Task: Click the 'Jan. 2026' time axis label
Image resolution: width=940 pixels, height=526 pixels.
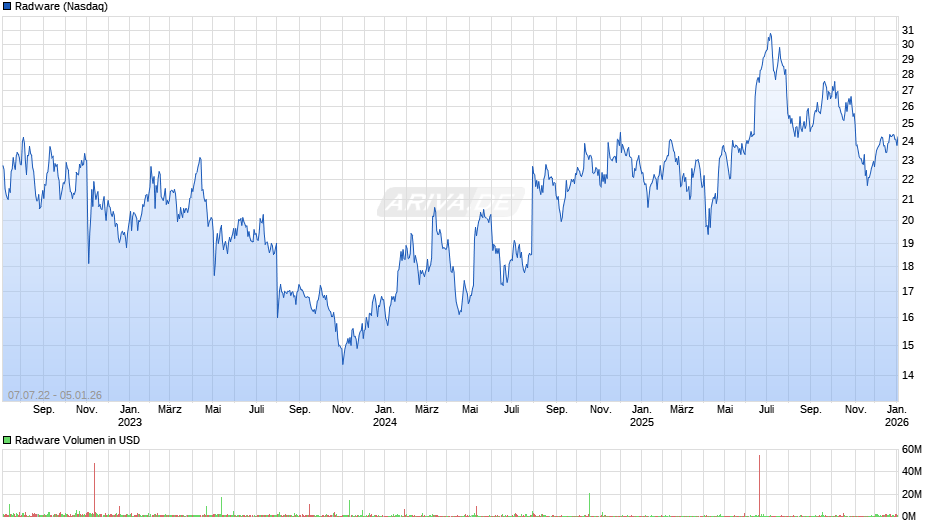Action: 897,416
